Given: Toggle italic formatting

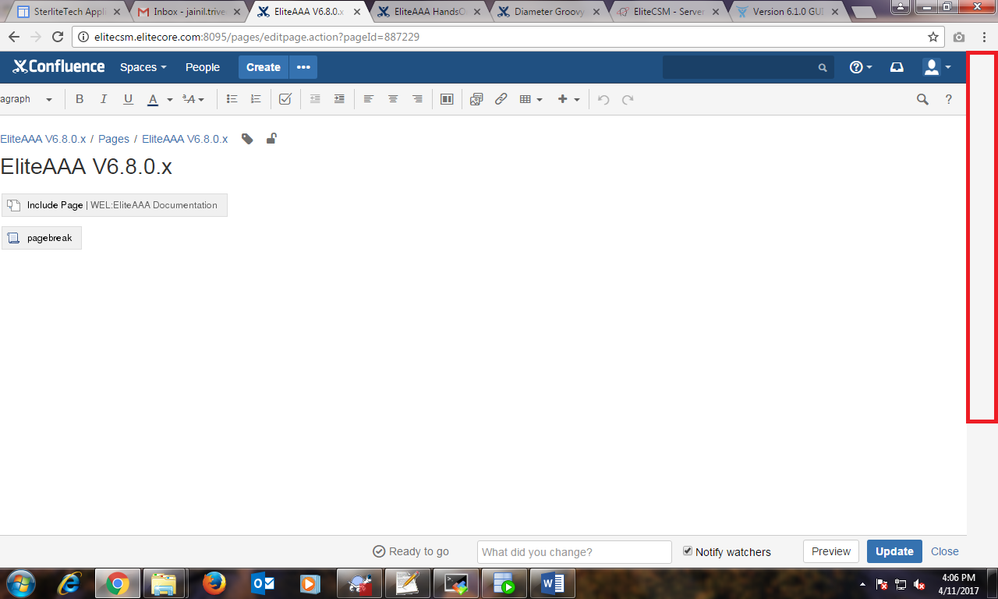Looking at the screenshot, I should (103, 99).
